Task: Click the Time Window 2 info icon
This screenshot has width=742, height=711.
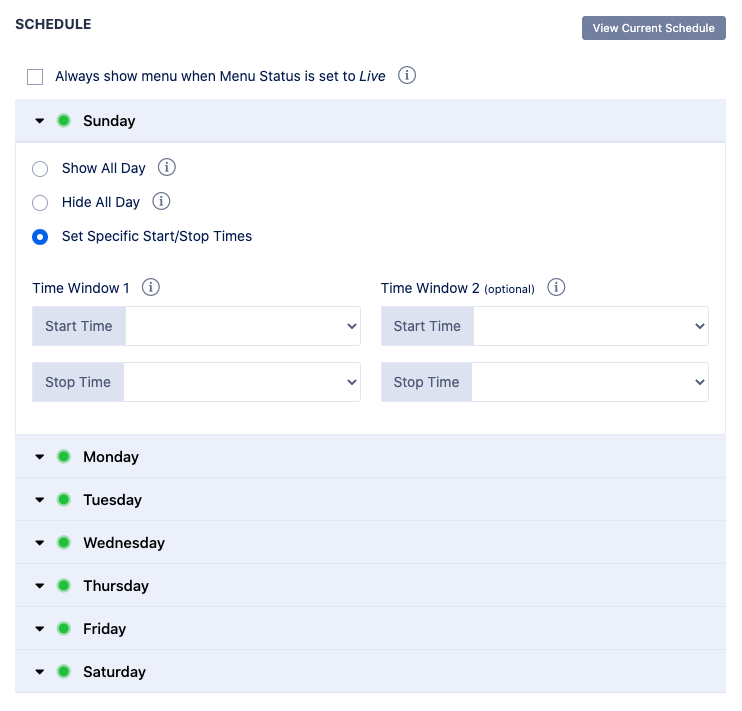Action: tap(557, 288)
